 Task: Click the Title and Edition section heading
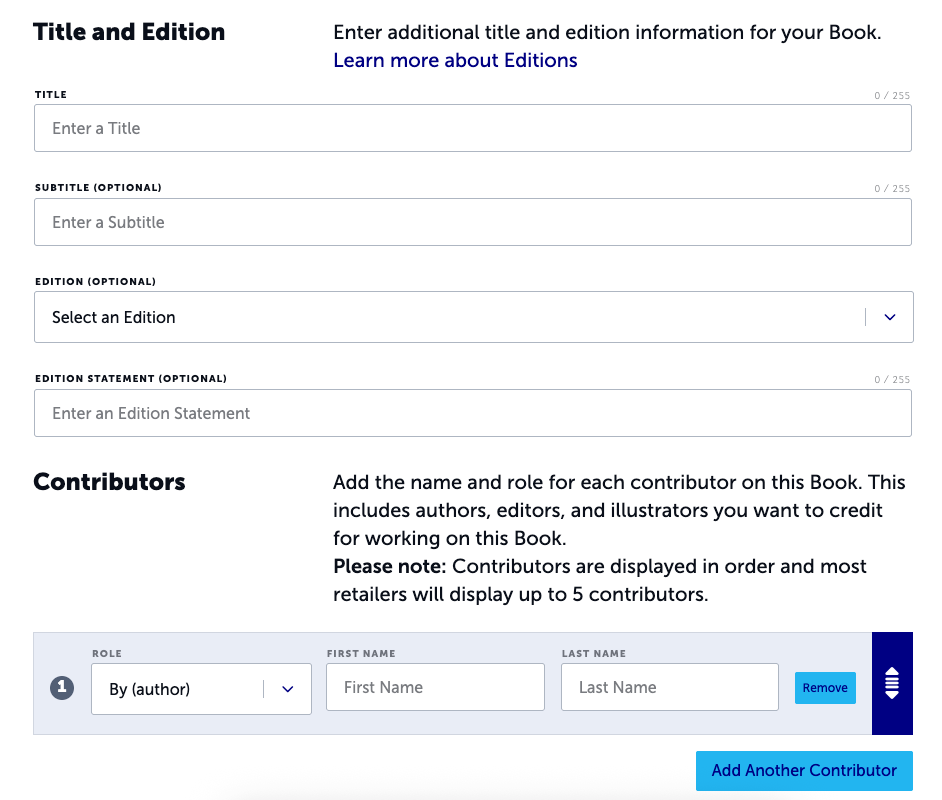coord(129,31)
